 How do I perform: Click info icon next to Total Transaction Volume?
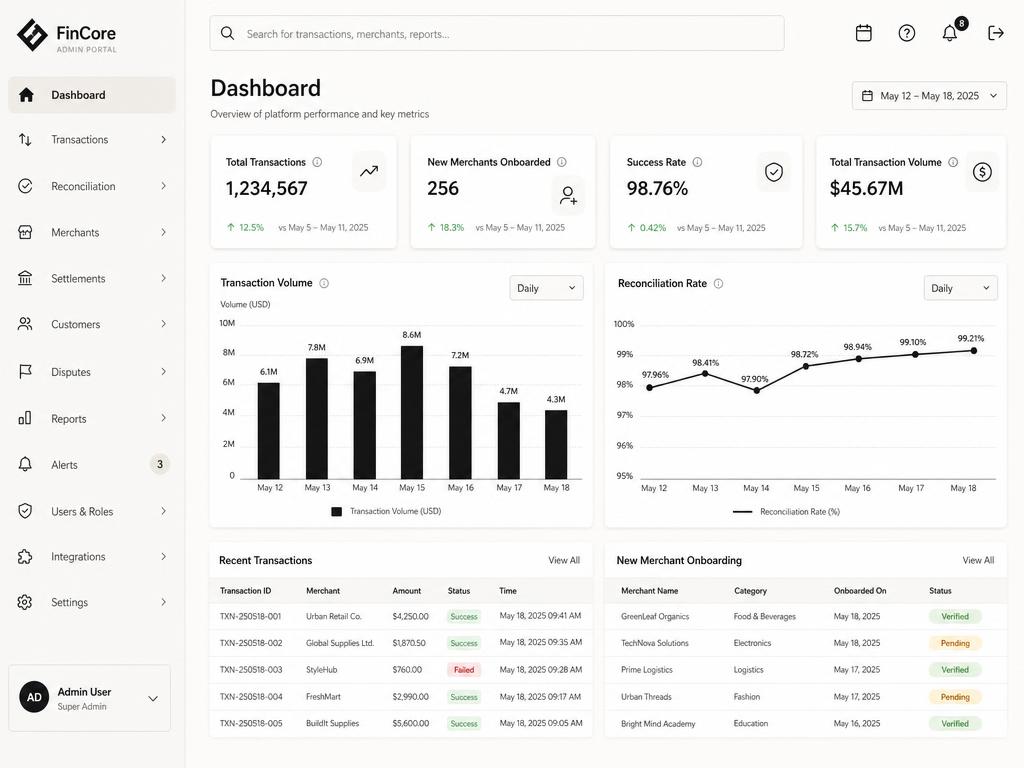[x=953, y=162]
